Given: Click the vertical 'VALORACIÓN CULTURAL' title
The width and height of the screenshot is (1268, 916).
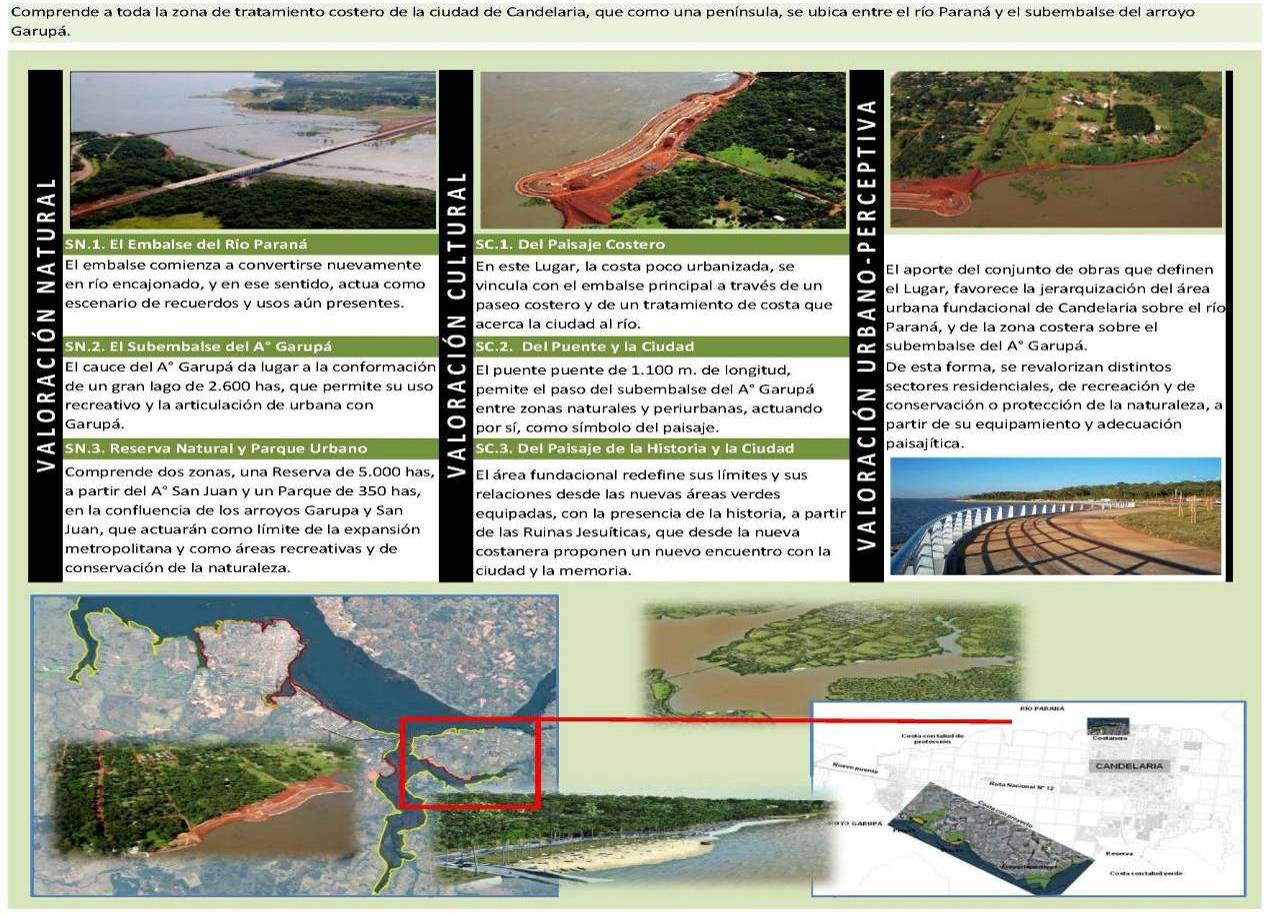Looking at the screenshot, I should pyautogui.click(x=457, y=326).
